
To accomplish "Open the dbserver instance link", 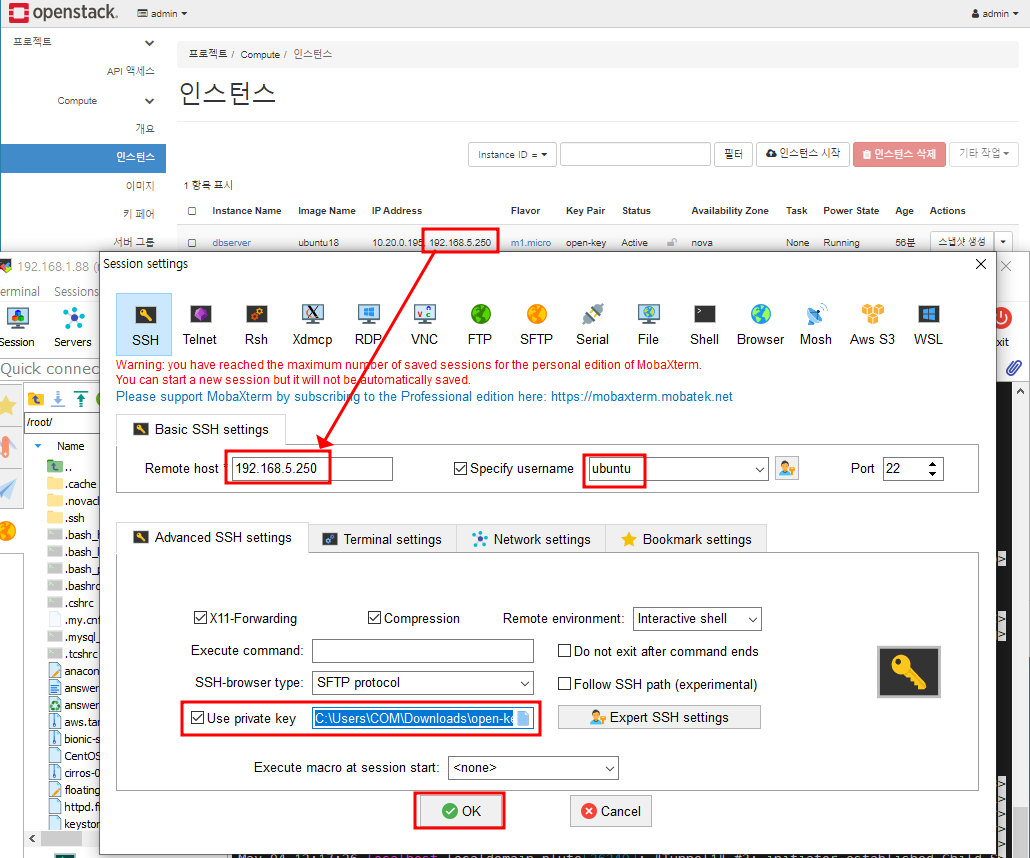I will pyautogui.click(x=231, y=242).
